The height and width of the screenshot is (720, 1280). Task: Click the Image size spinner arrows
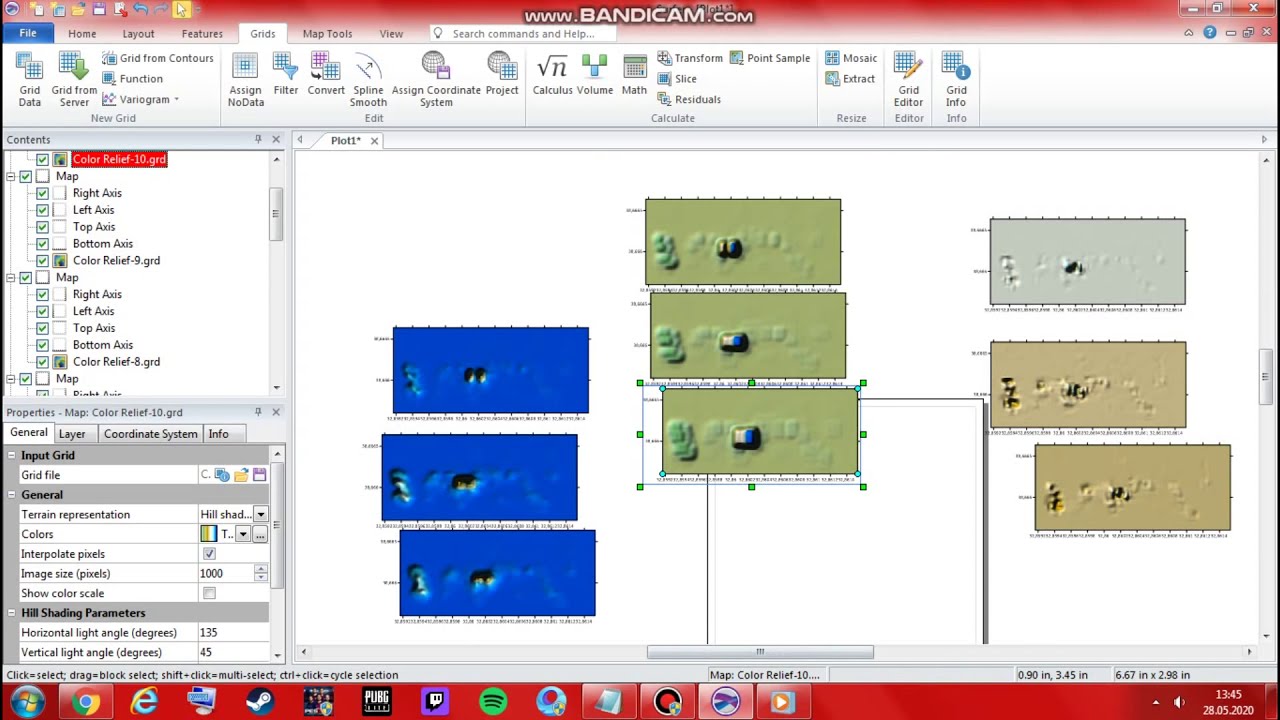(260, 573)
